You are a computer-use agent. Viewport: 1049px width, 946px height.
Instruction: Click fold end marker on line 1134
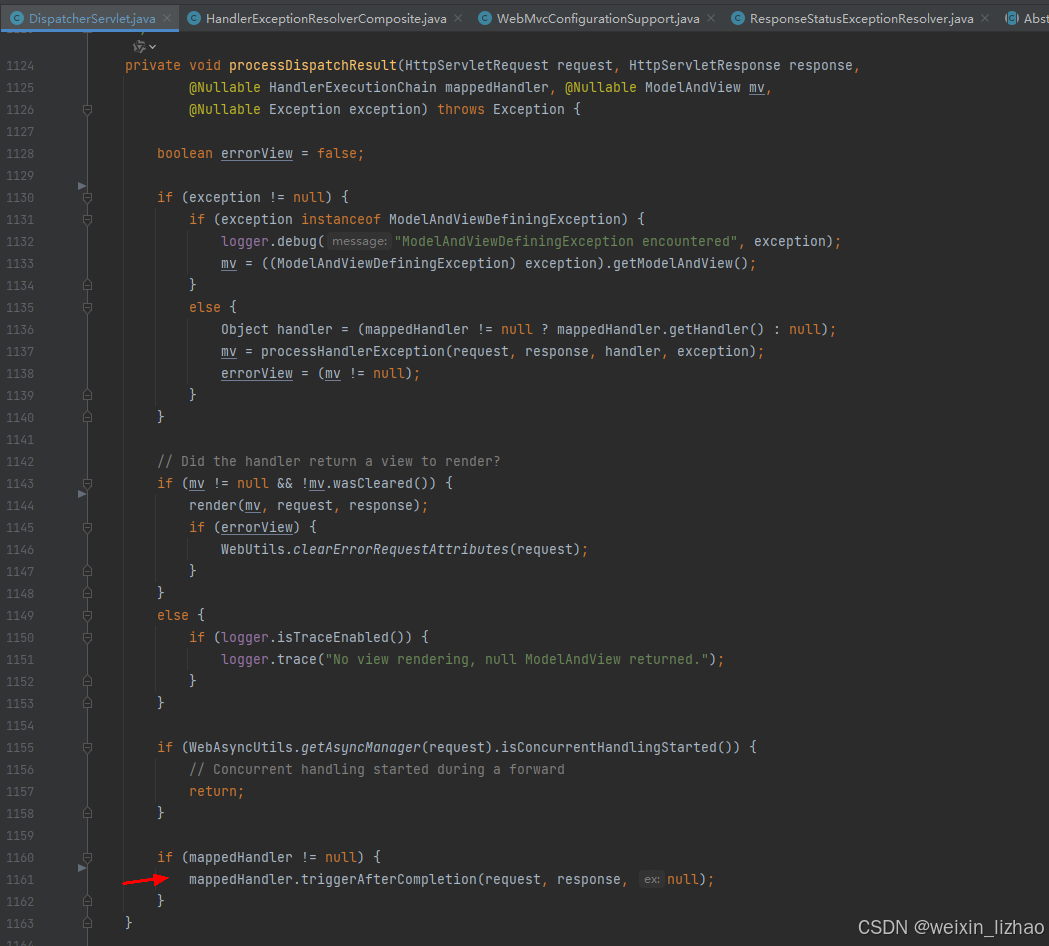(x=87, y=286)
